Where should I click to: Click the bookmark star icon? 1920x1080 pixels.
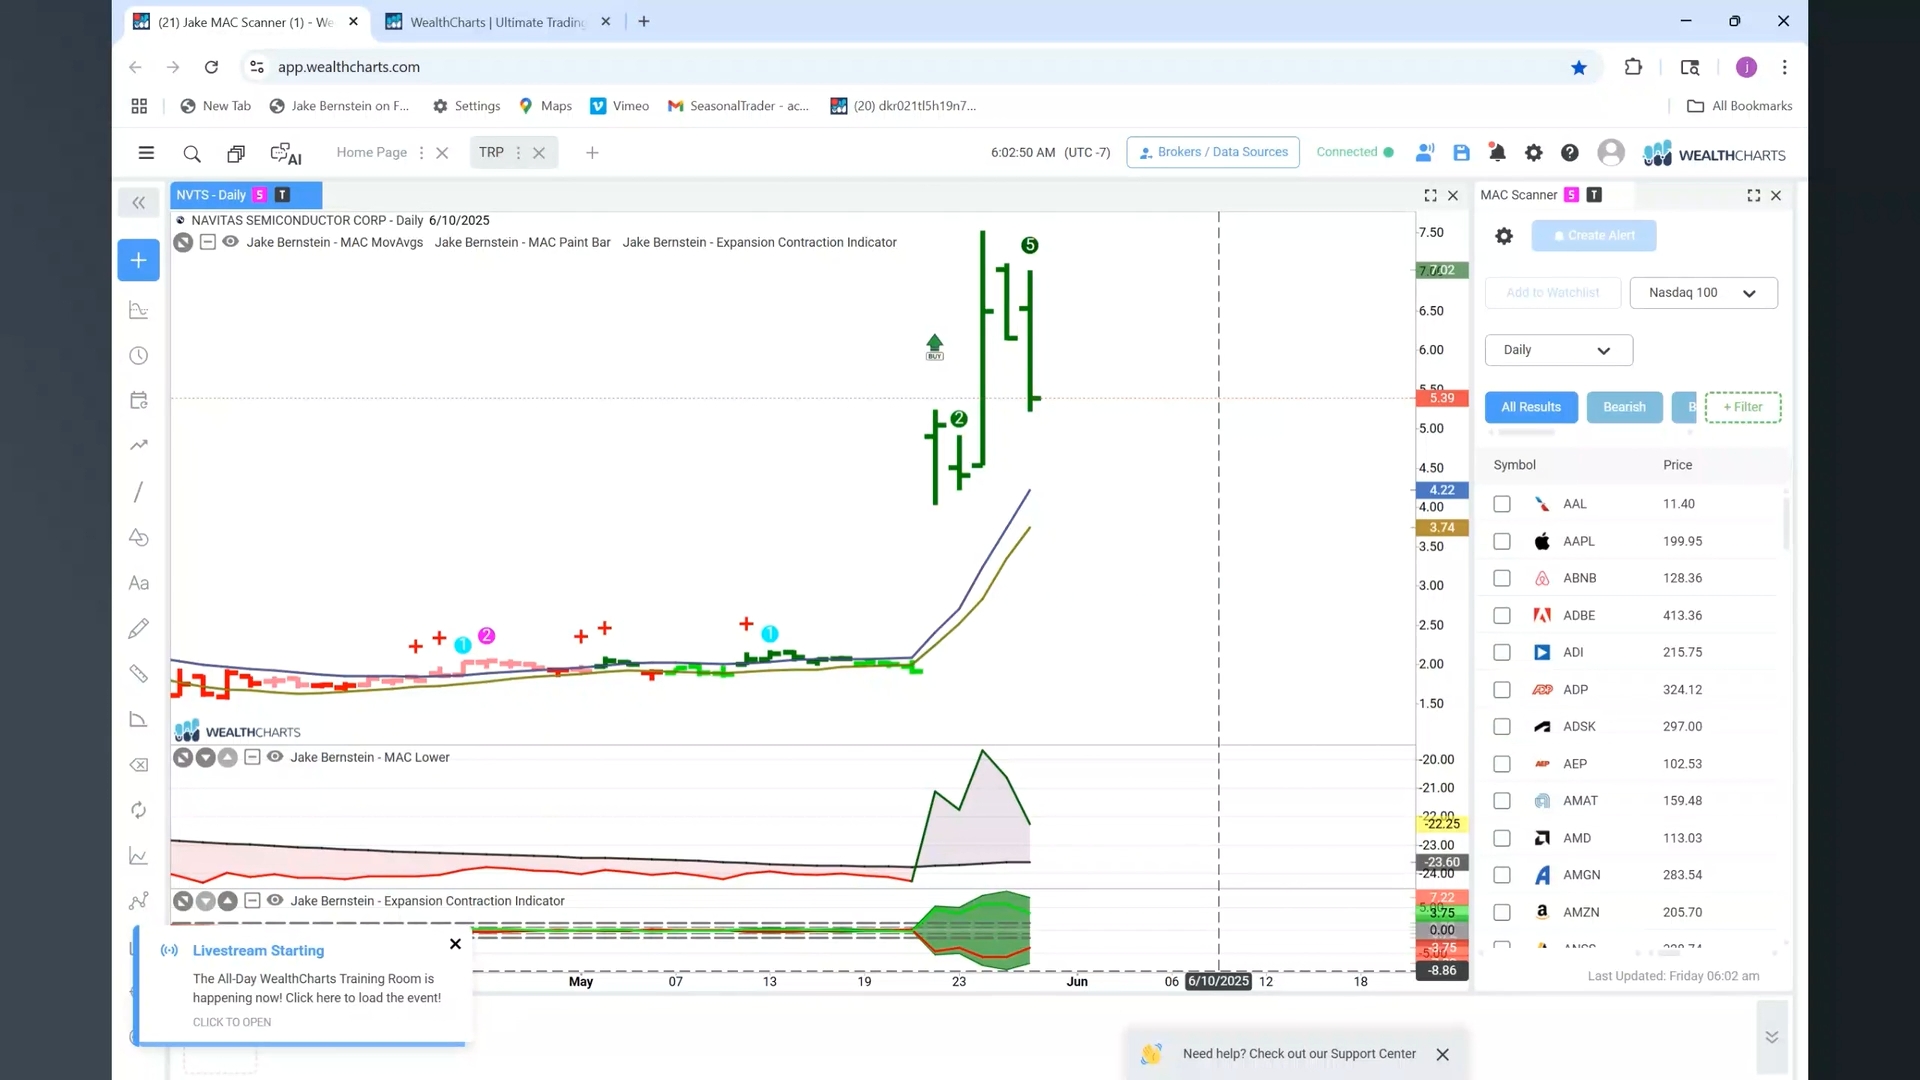click(x=1579, y=67)
